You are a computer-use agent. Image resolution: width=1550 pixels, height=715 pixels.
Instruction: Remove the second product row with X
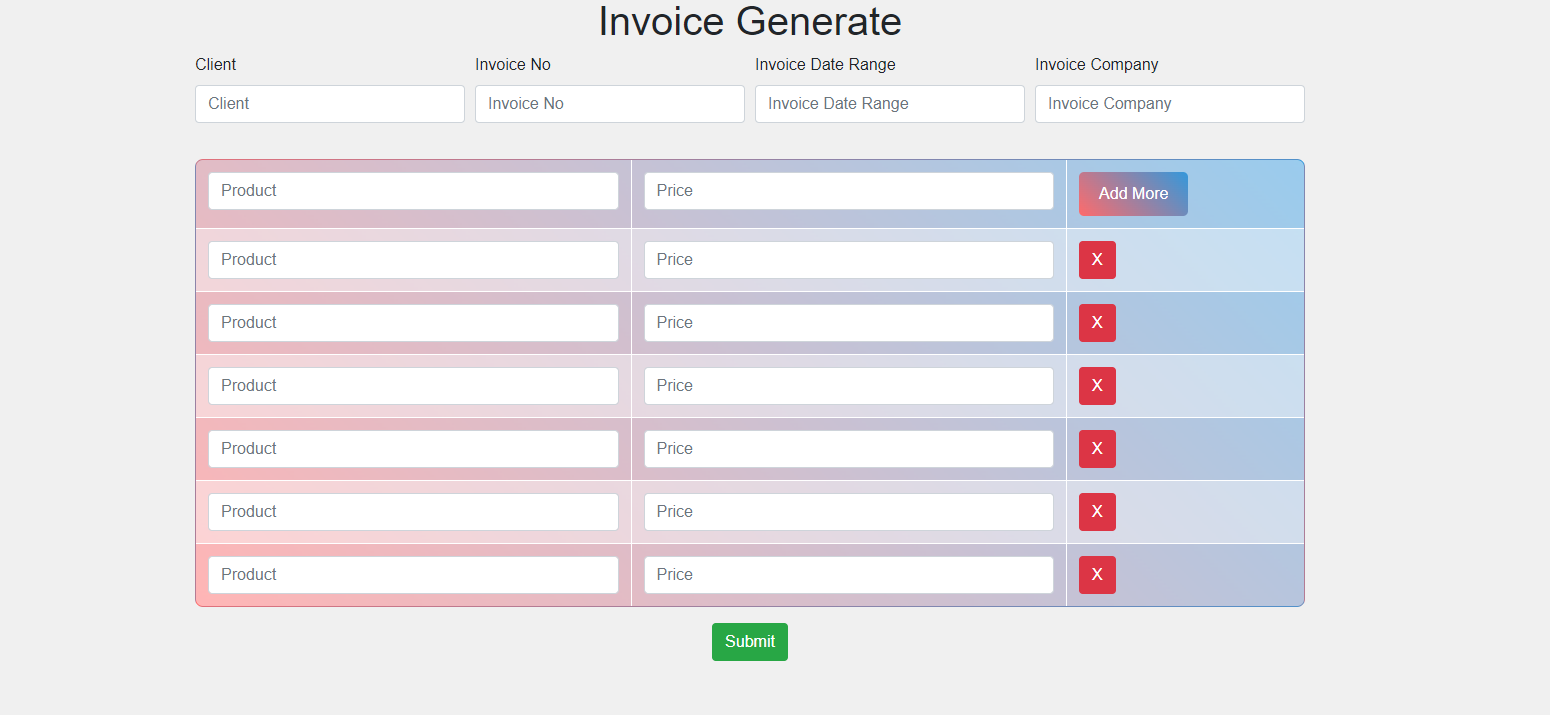[1097, 260]
